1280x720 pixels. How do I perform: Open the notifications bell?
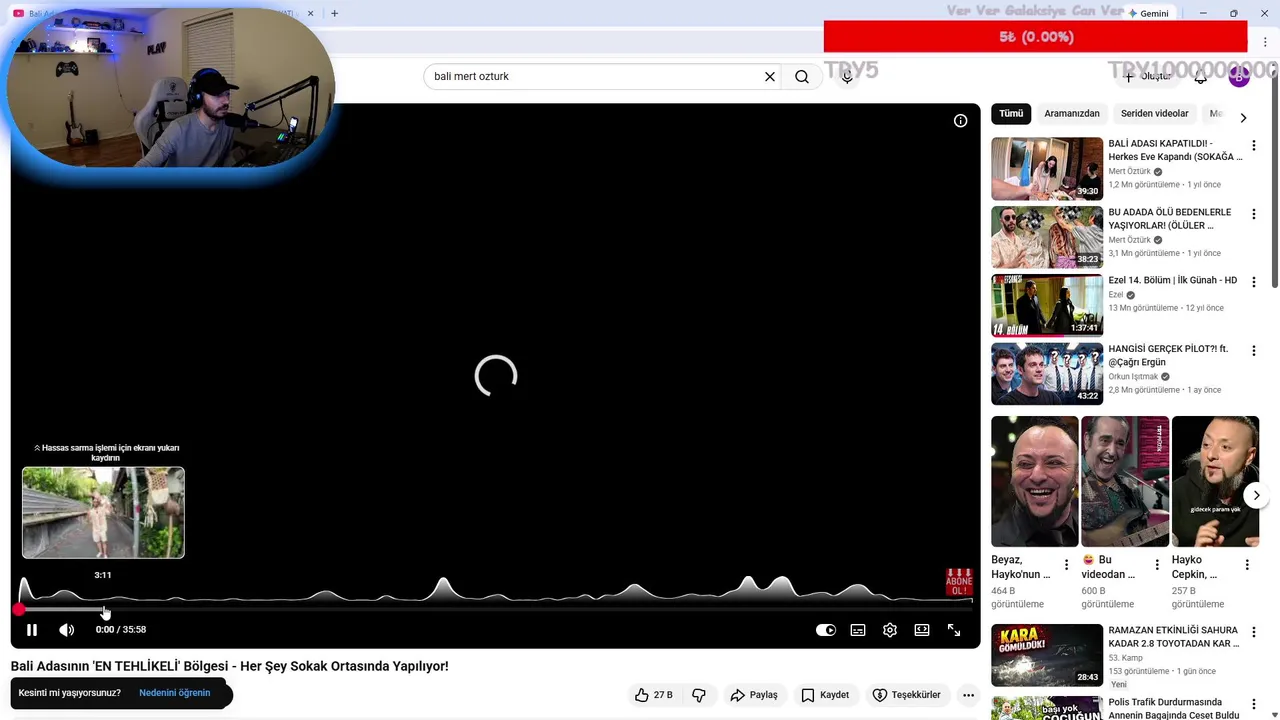click(x=1200, y=76)
